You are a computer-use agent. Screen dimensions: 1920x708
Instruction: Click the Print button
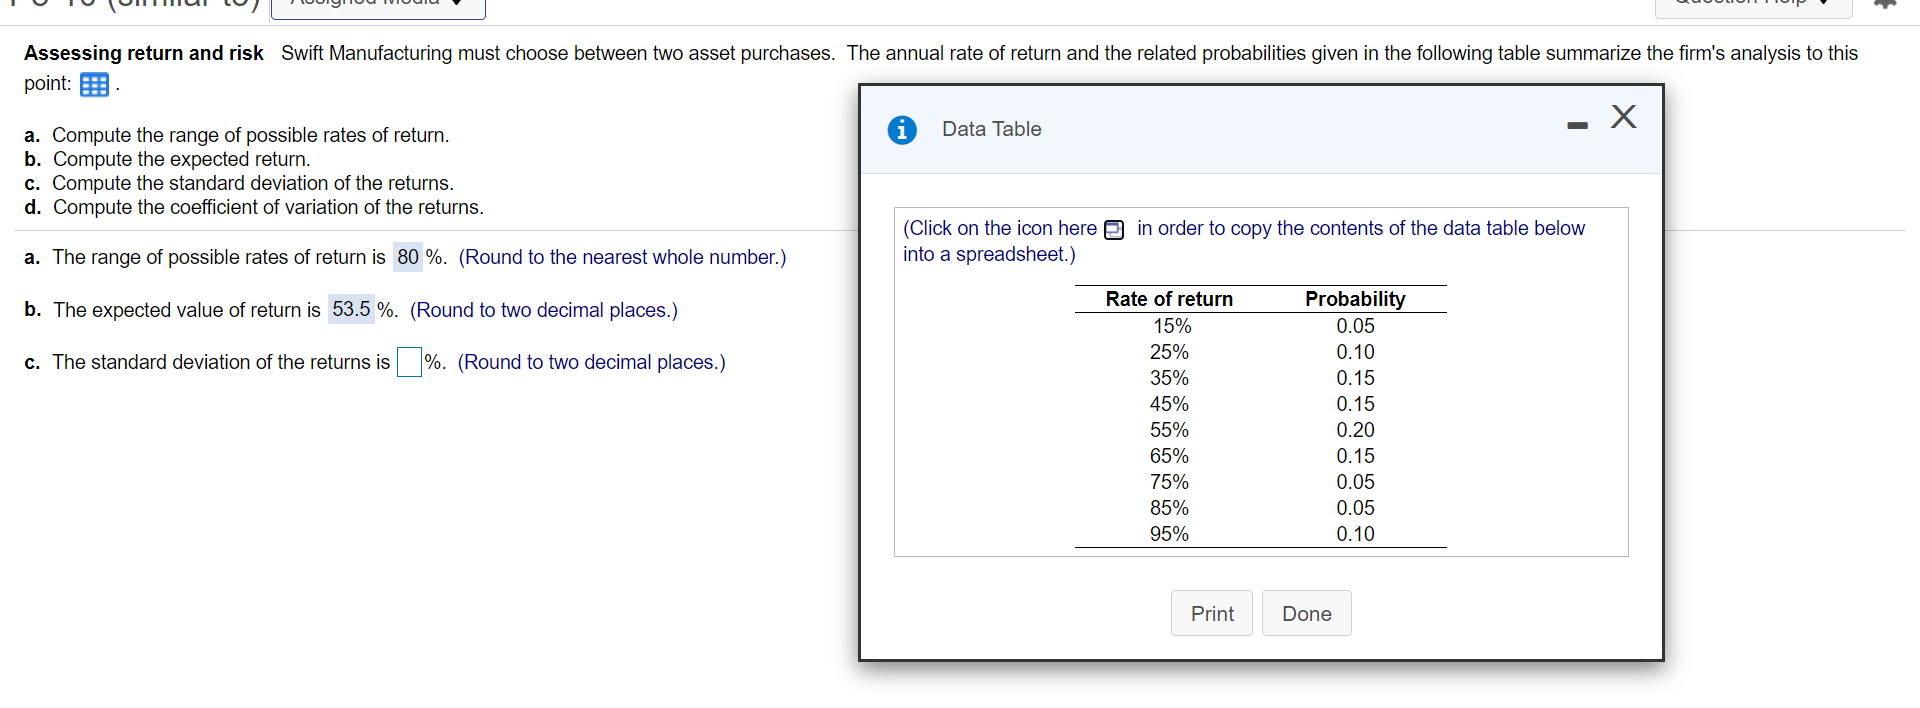point(1212,613)
